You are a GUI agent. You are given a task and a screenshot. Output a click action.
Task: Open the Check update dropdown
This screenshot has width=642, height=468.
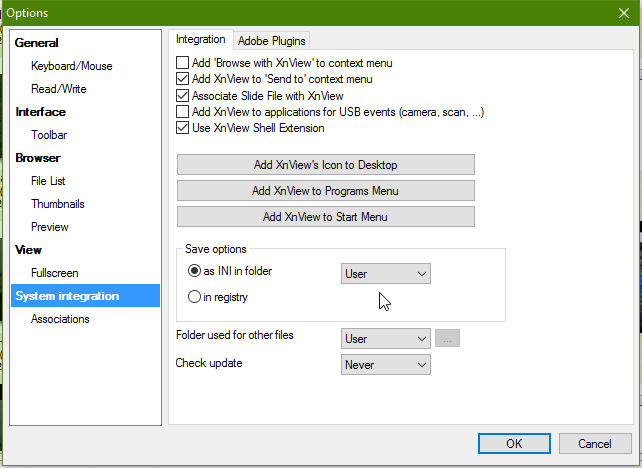pos(385,365)
